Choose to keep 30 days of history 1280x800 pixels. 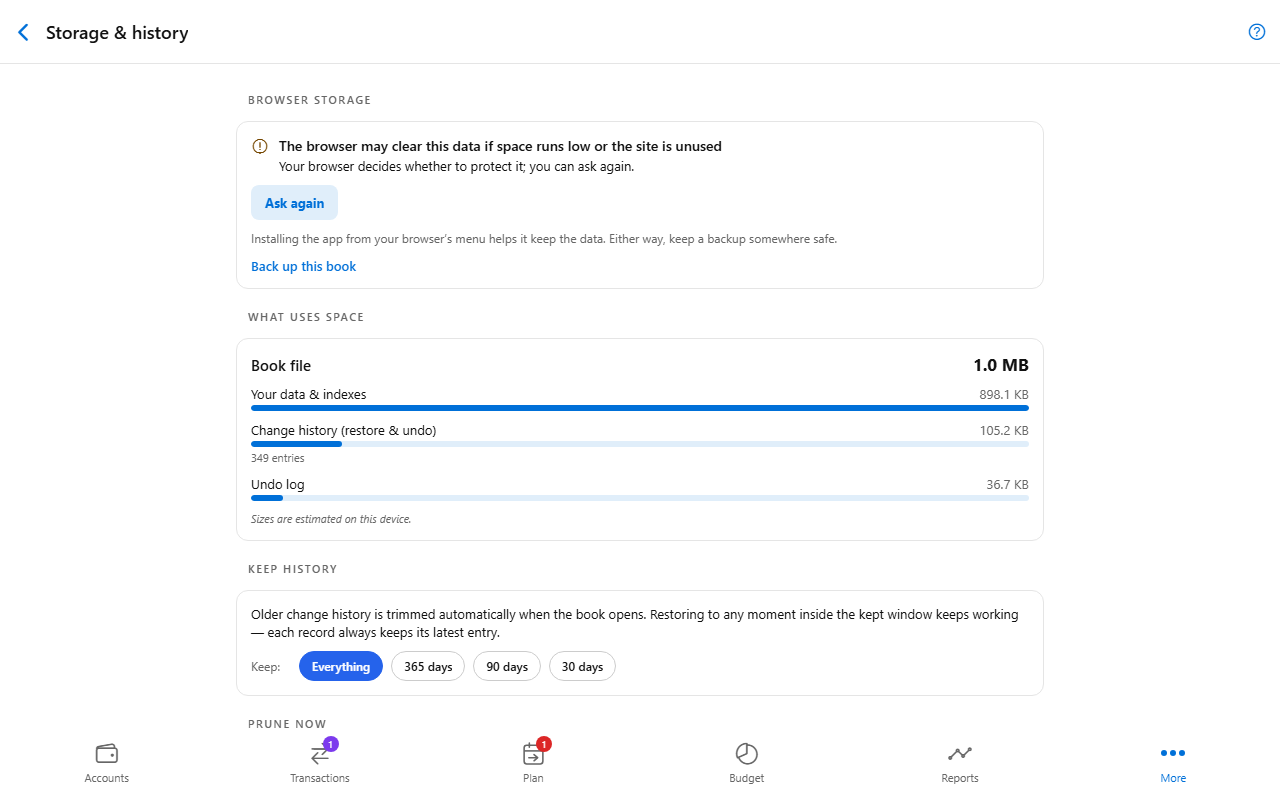582,666
